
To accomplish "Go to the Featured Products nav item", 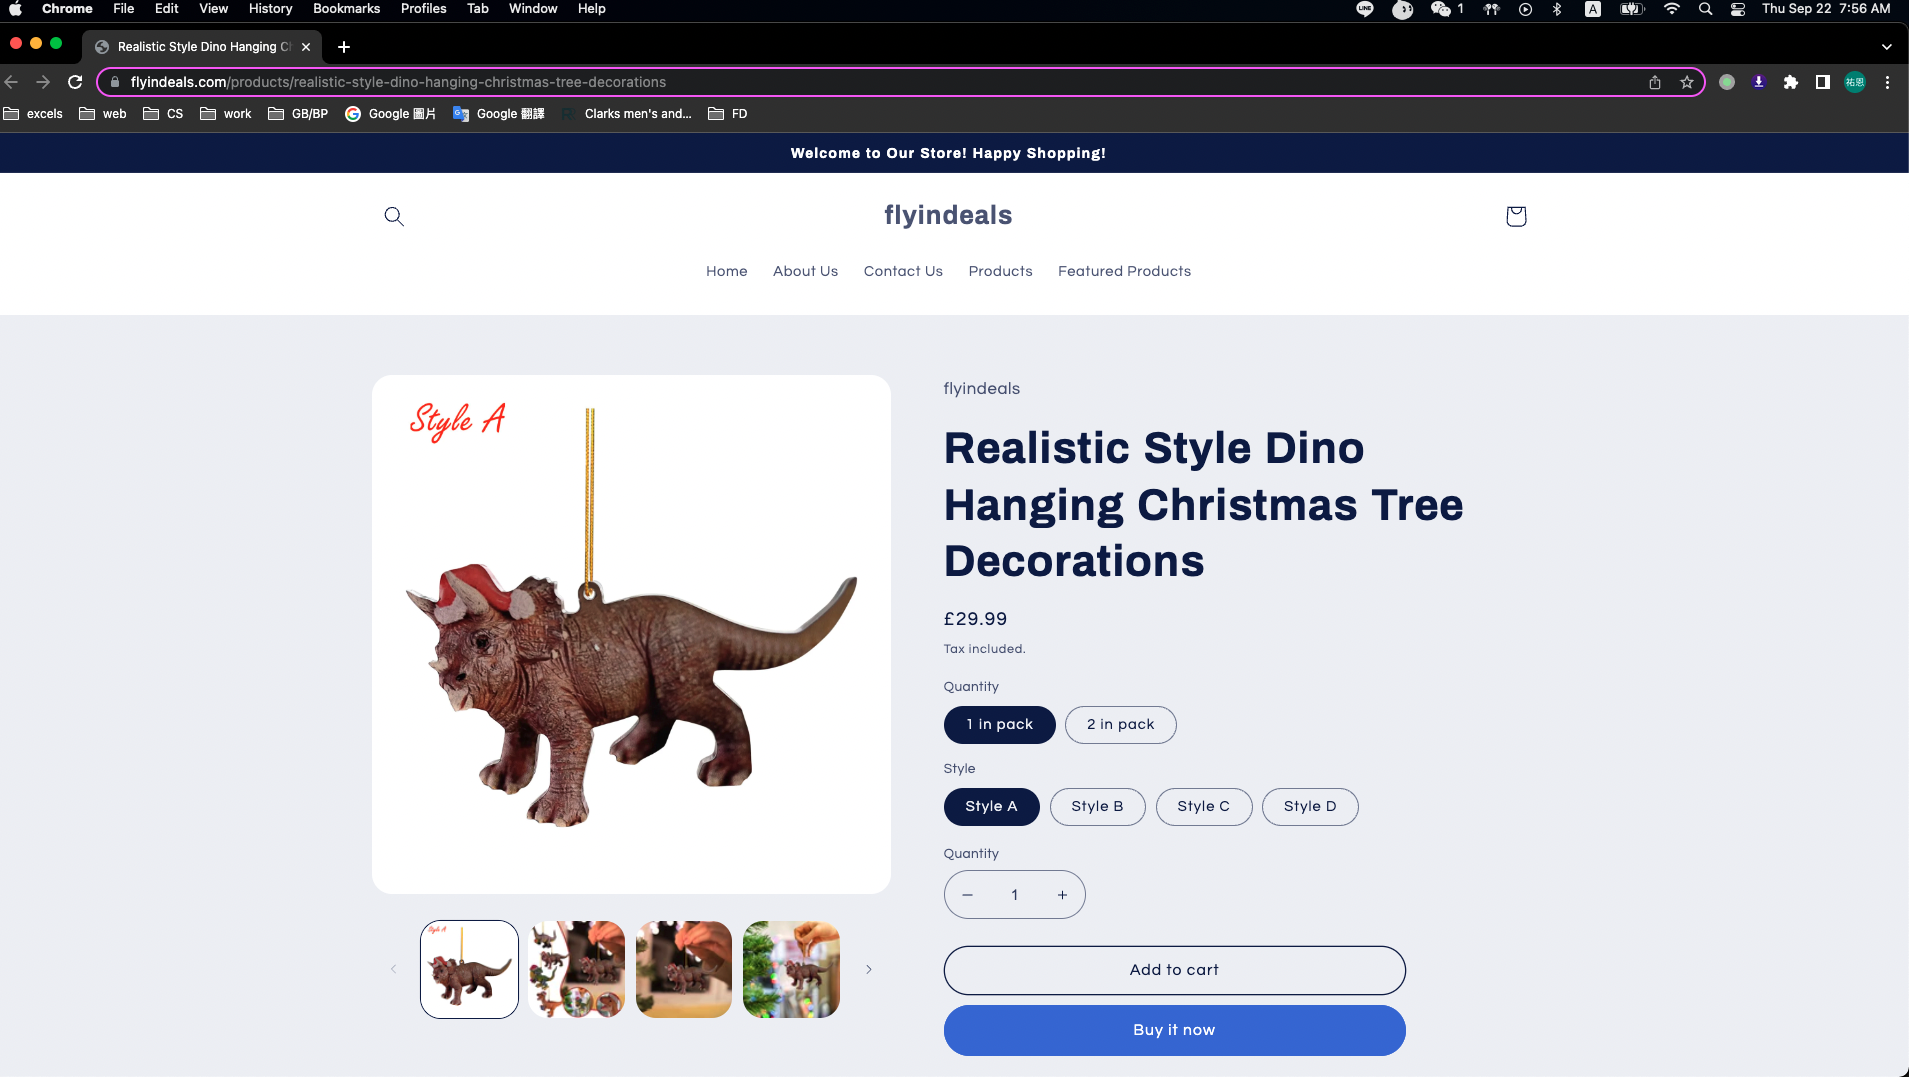I will pos(1124,271).
